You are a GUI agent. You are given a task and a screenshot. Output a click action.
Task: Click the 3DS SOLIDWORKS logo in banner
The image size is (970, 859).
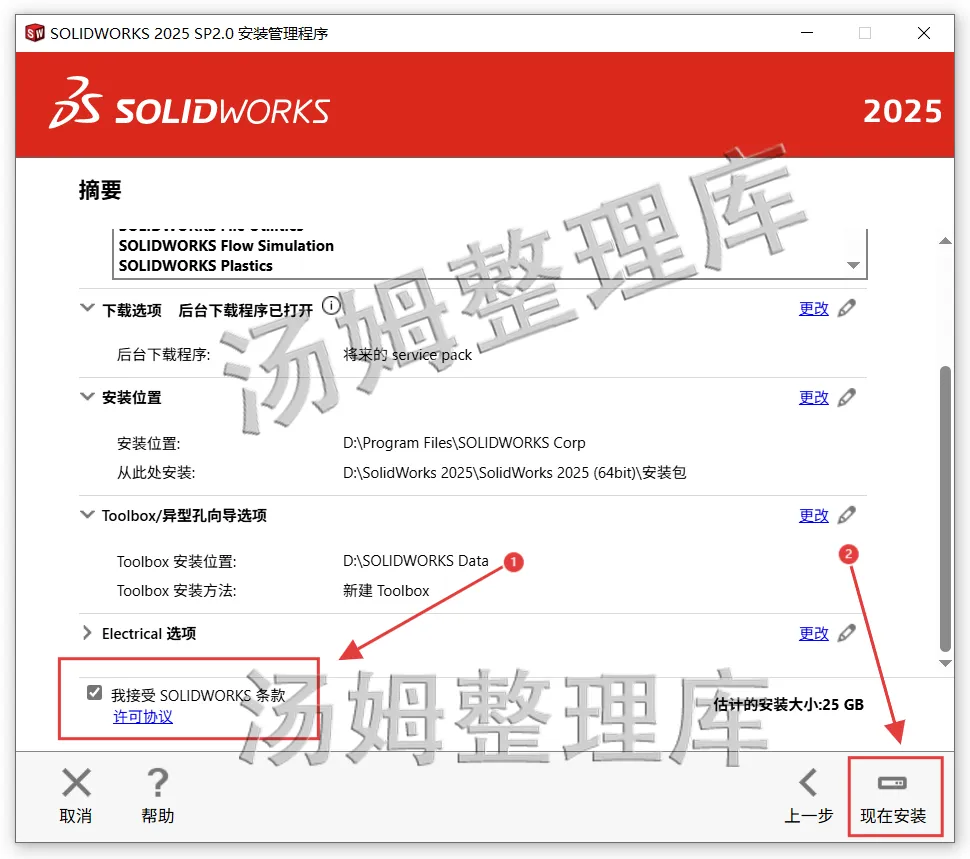(189, 104)
